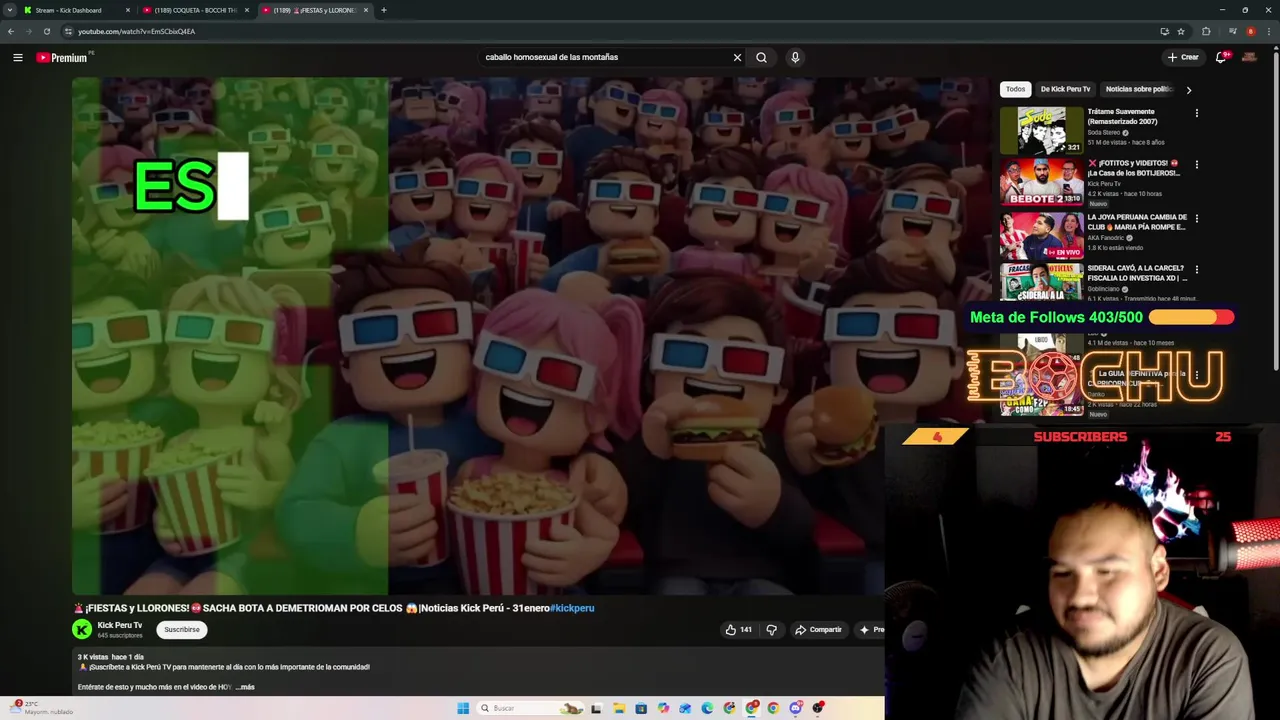Select the De Kick Peru Tv chip
The width and height of the screenshot is (1280, 720).
[1065, 89]
